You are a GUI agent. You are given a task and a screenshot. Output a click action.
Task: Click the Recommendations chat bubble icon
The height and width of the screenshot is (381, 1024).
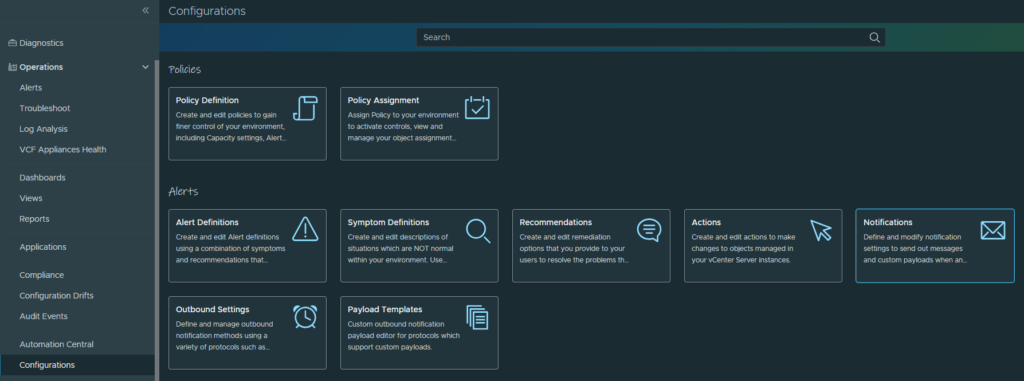[649, 230]
